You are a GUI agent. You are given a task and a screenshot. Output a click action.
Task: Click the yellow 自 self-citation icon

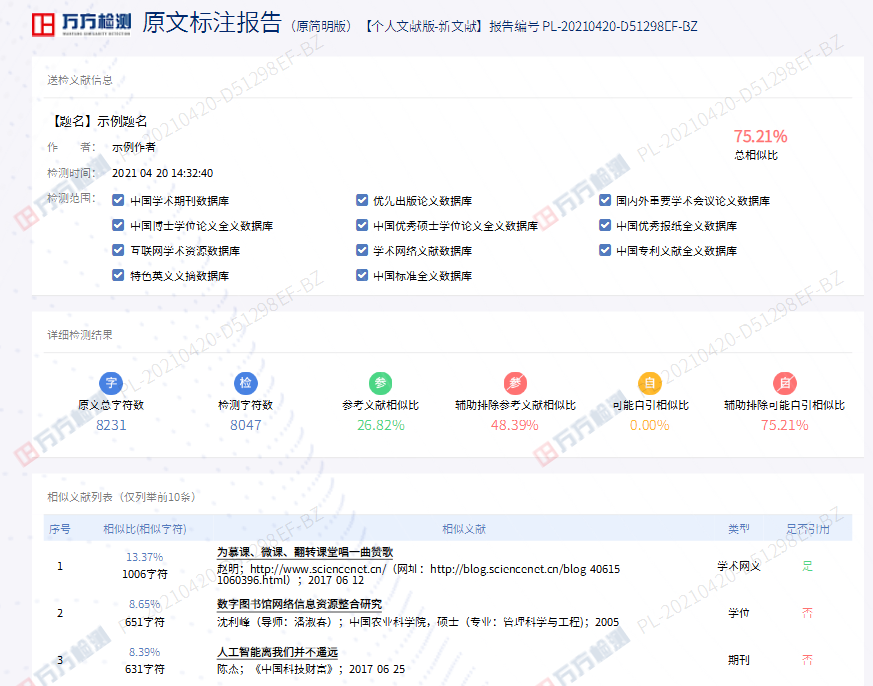pyautogui.click(x=650, y=383)
